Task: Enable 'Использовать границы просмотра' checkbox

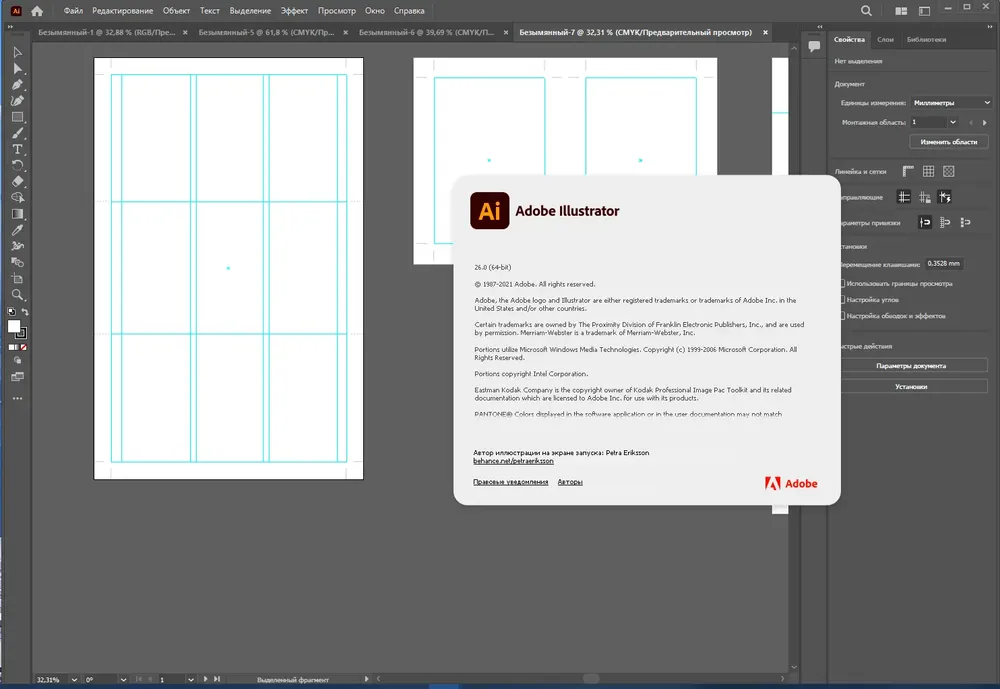Action: [842, 283]
